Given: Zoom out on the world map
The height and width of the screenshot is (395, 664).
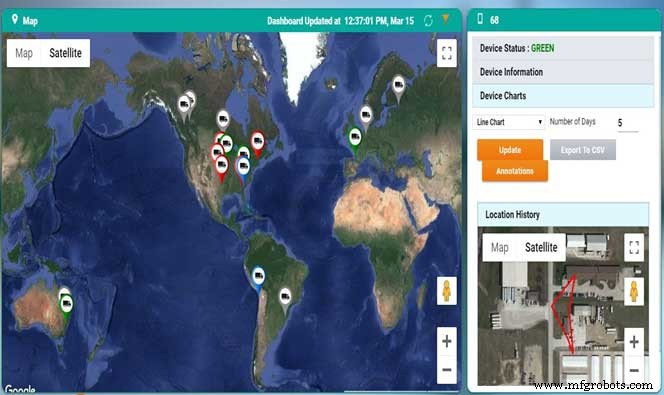Looking at the screenshot, I should 446,370.
